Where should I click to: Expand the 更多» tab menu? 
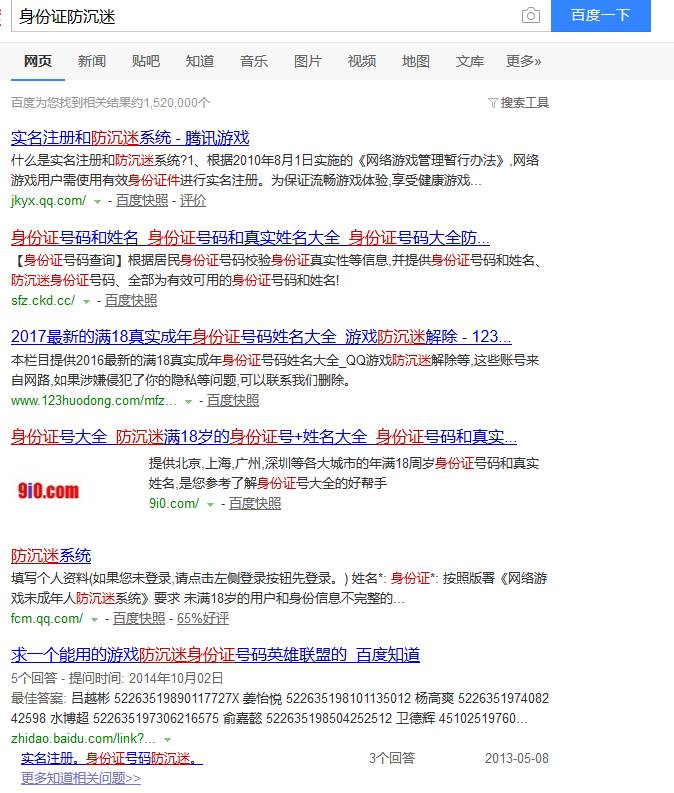pos(523,61)
